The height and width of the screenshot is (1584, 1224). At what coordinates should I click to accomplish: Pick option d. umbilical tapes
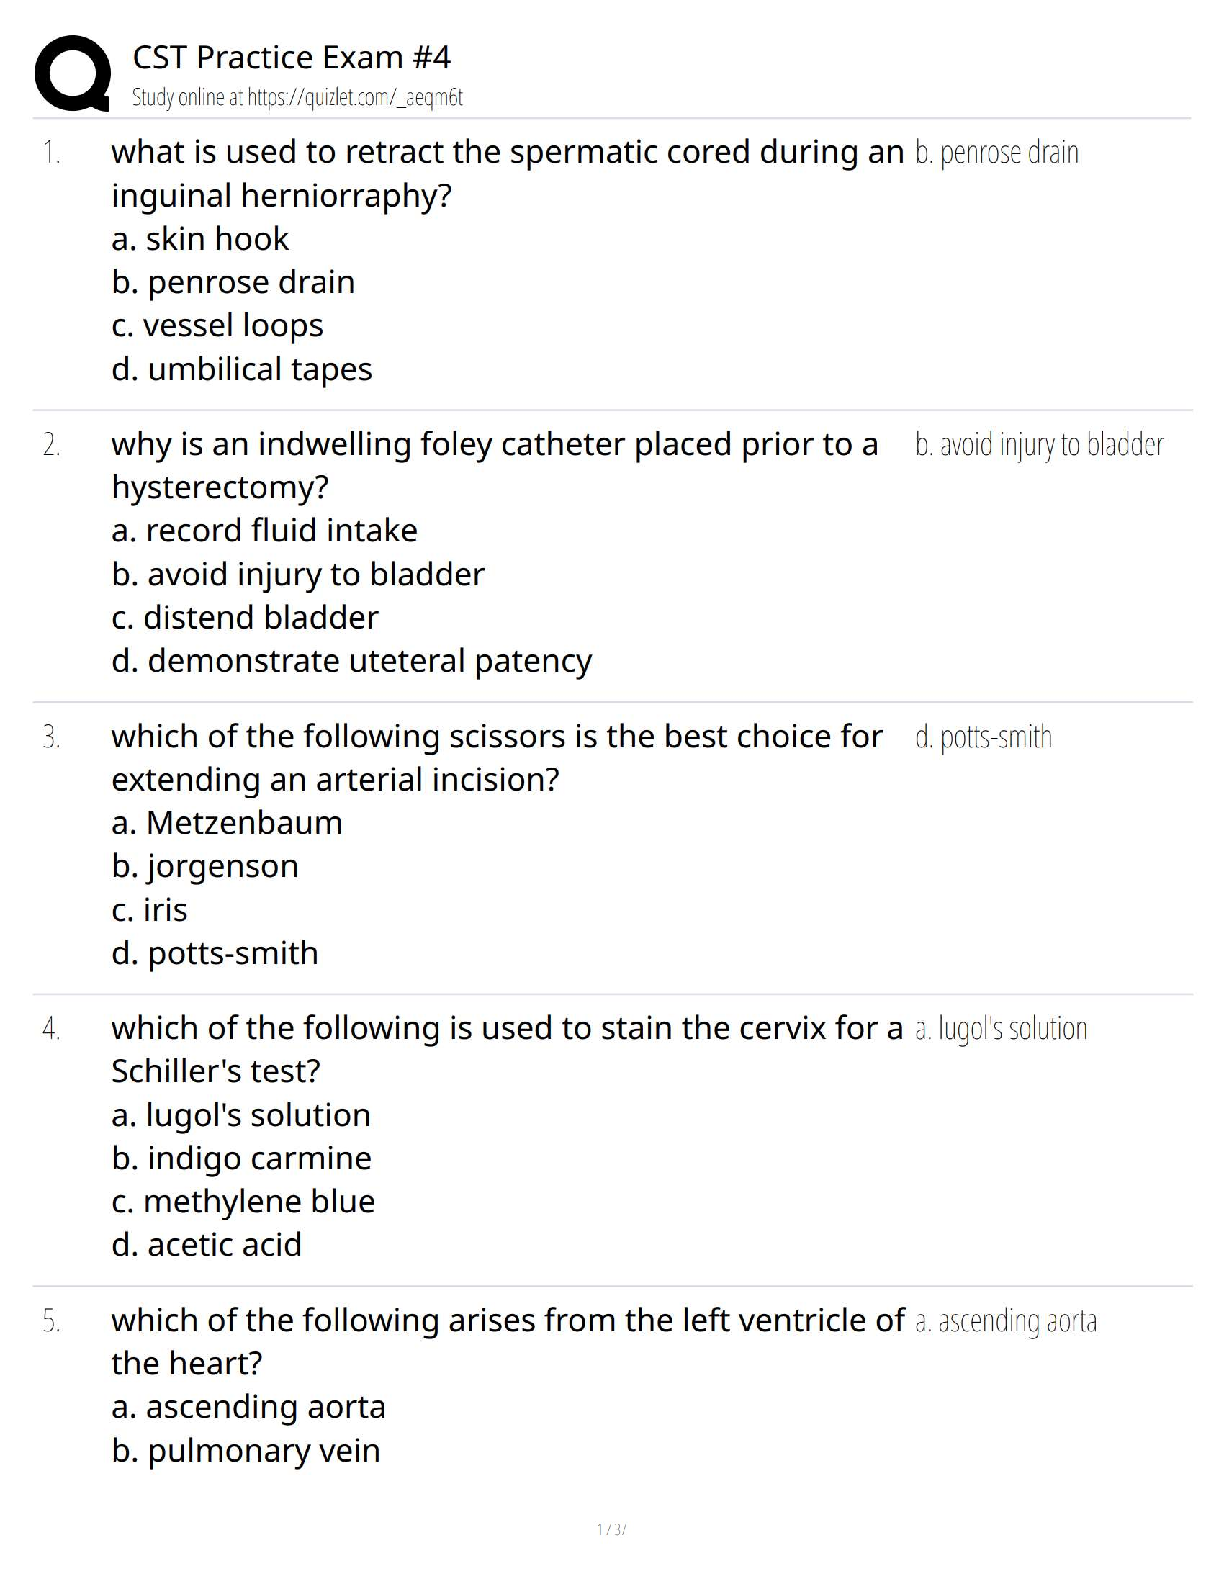pyautogui.click(x=241, y=370)
